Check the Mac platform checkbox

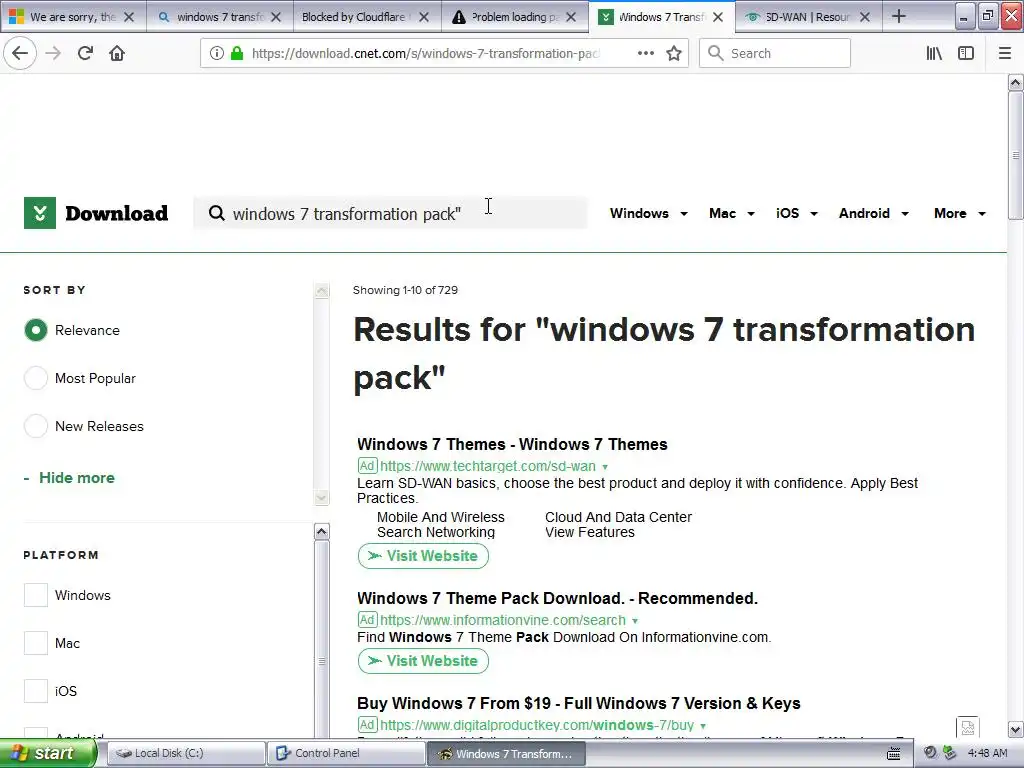click(x=36, y=643)
